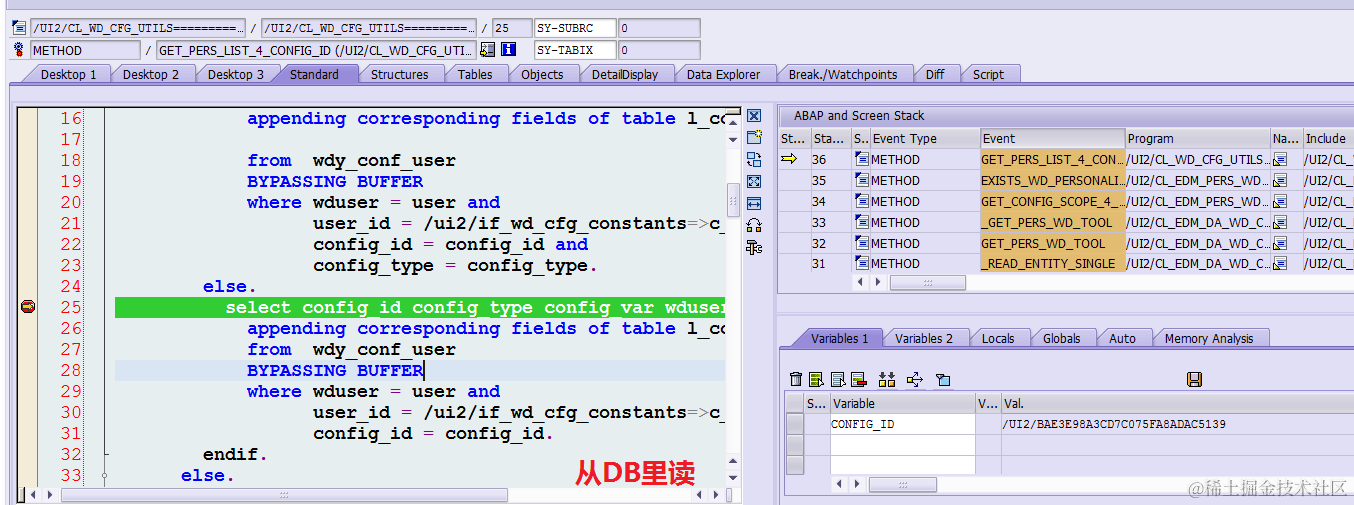The height and width of the screenshot is (505, 1354).
Task: Click the stack table scroll right arrow
Action: pos(878,283)
